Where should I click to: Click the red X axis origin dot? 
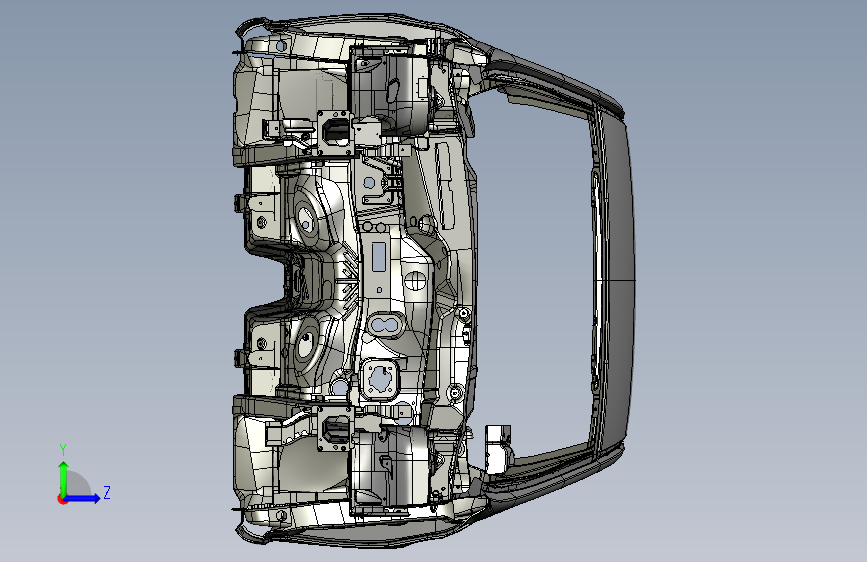62,499
